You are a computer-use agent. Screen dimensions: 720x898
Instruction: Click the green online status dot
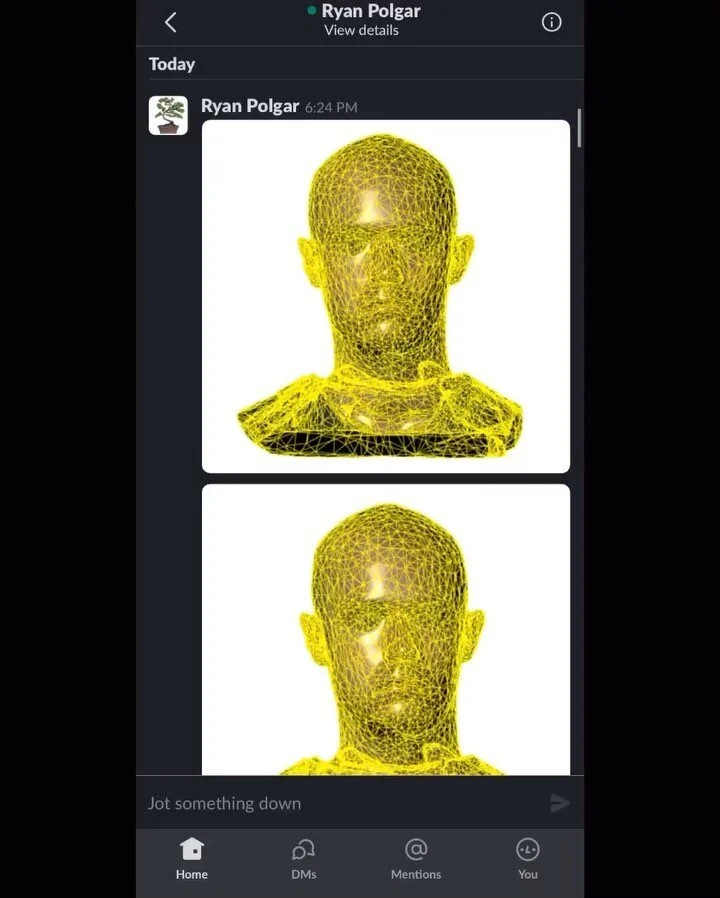point(312,10)
